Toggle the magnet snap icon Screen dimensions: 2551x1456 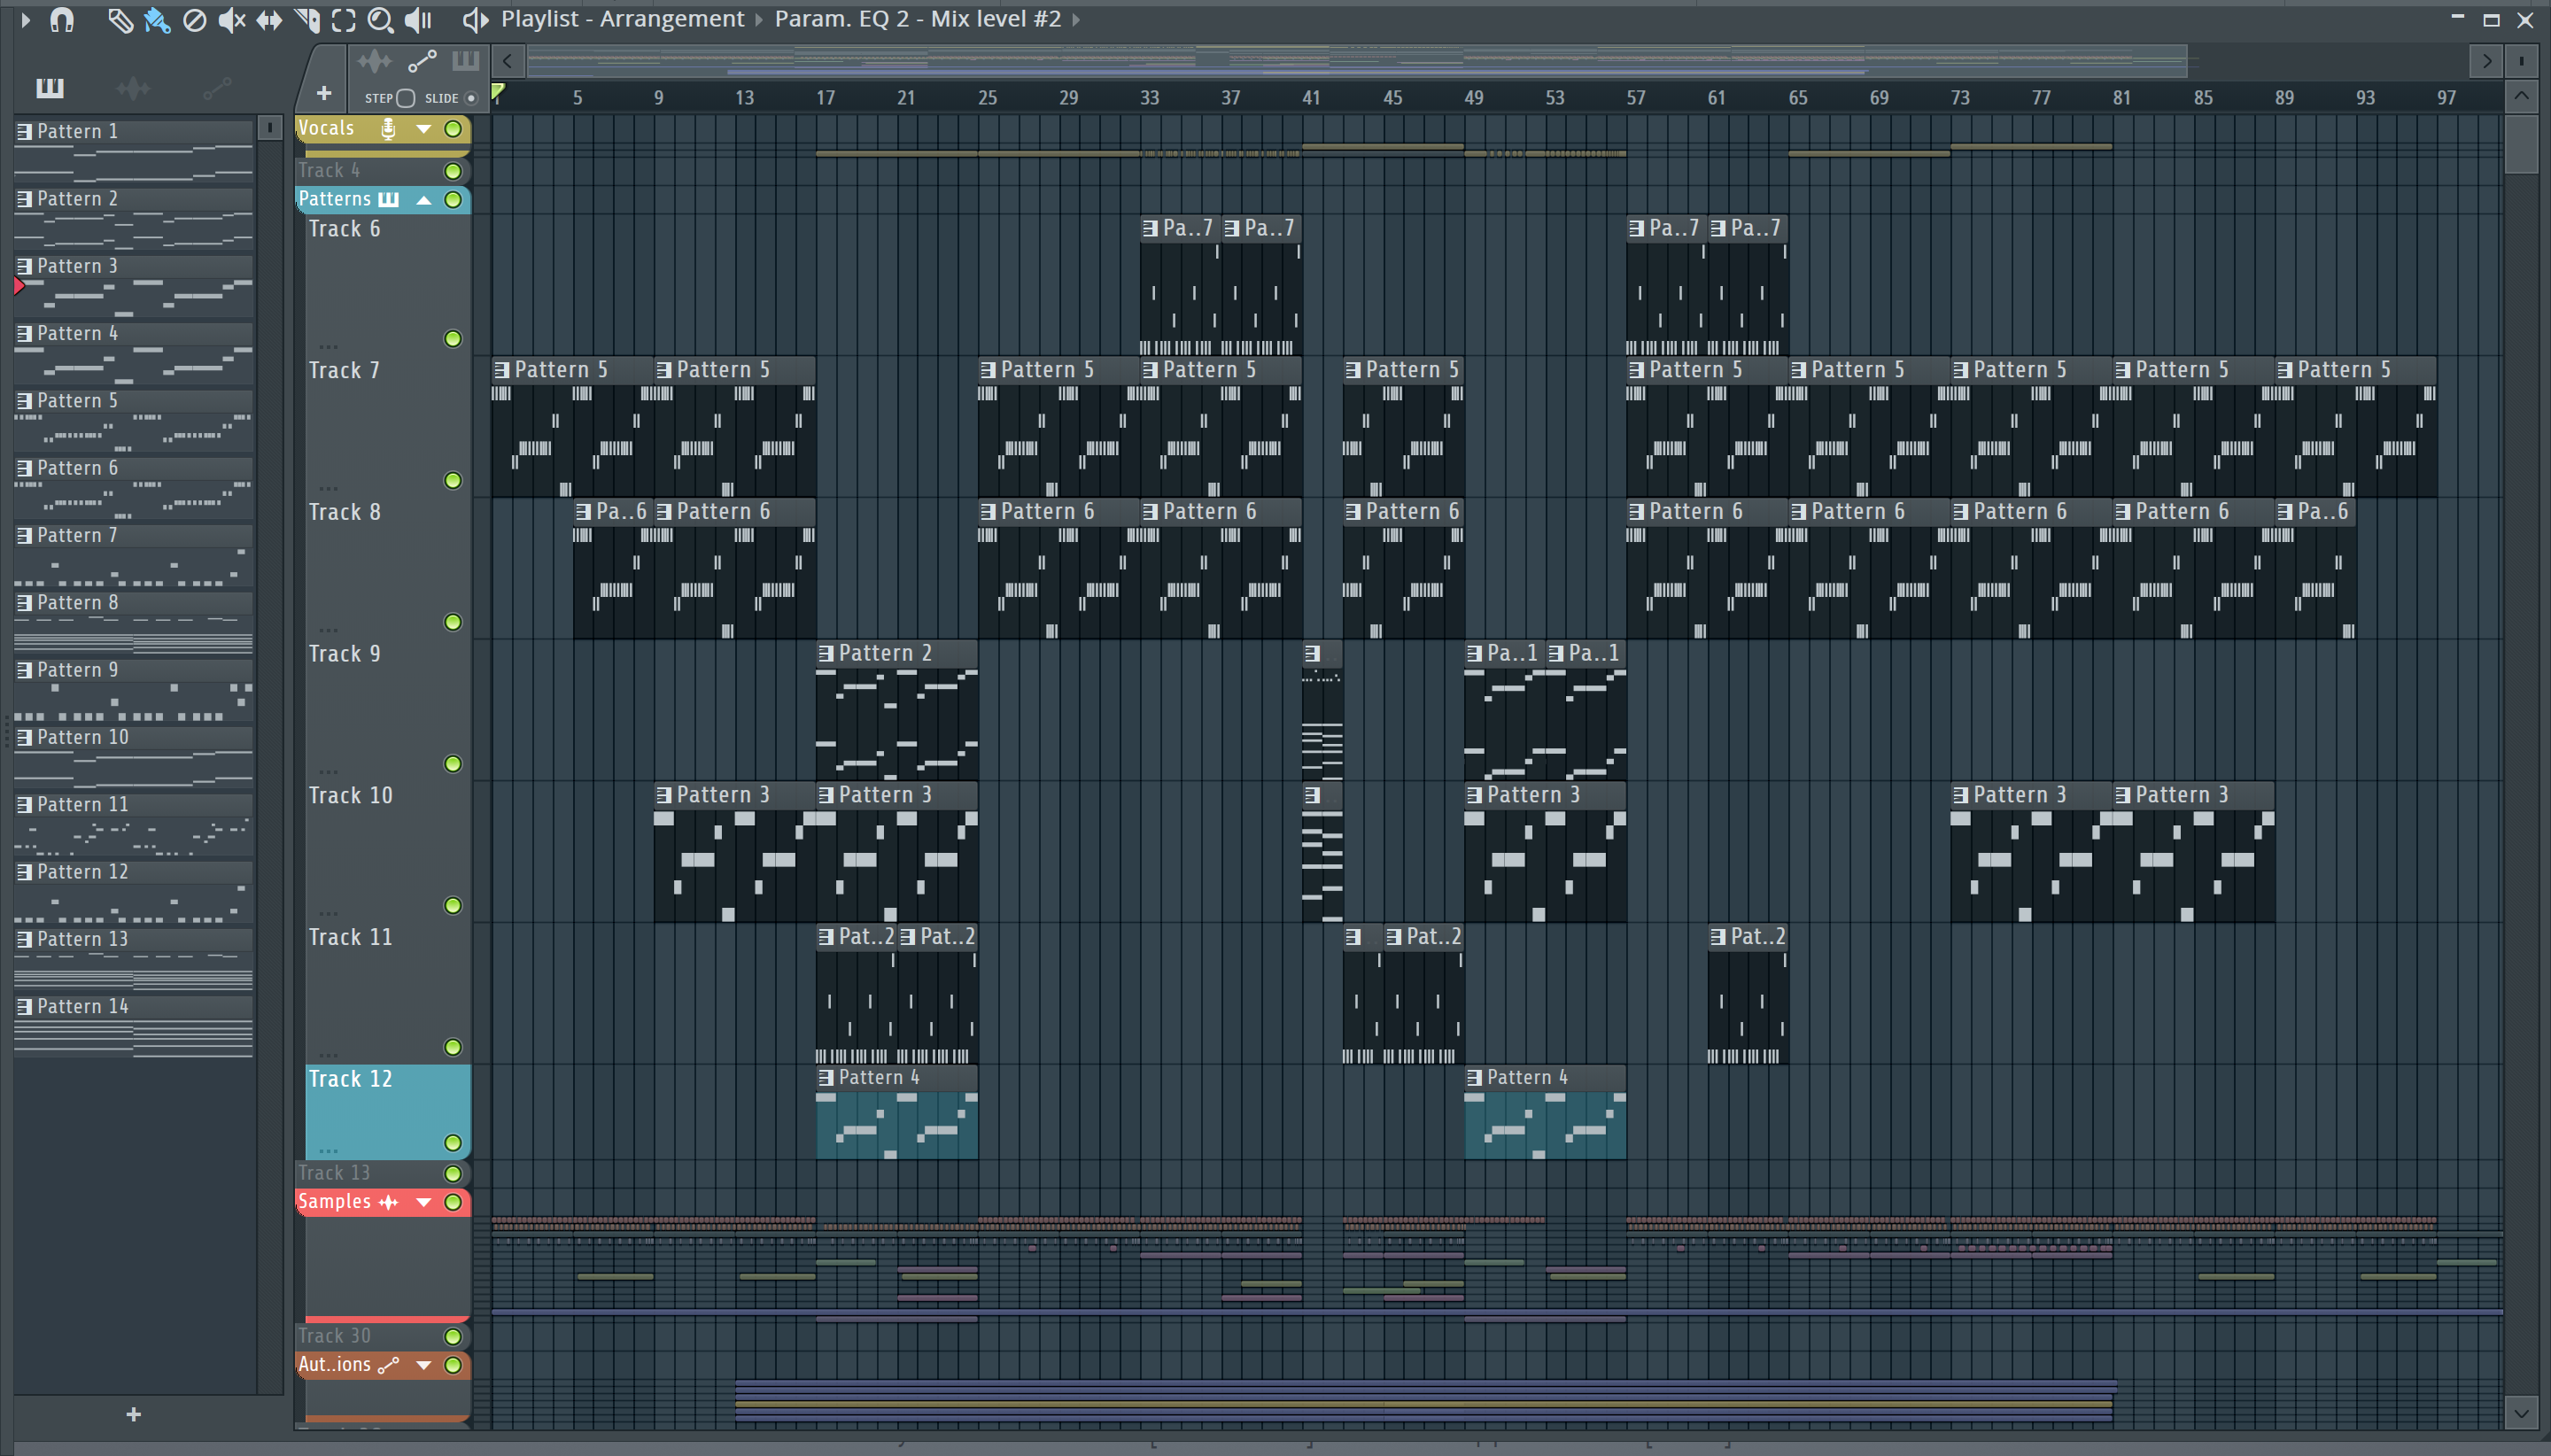pyautogui.click(x=62, y=20)
